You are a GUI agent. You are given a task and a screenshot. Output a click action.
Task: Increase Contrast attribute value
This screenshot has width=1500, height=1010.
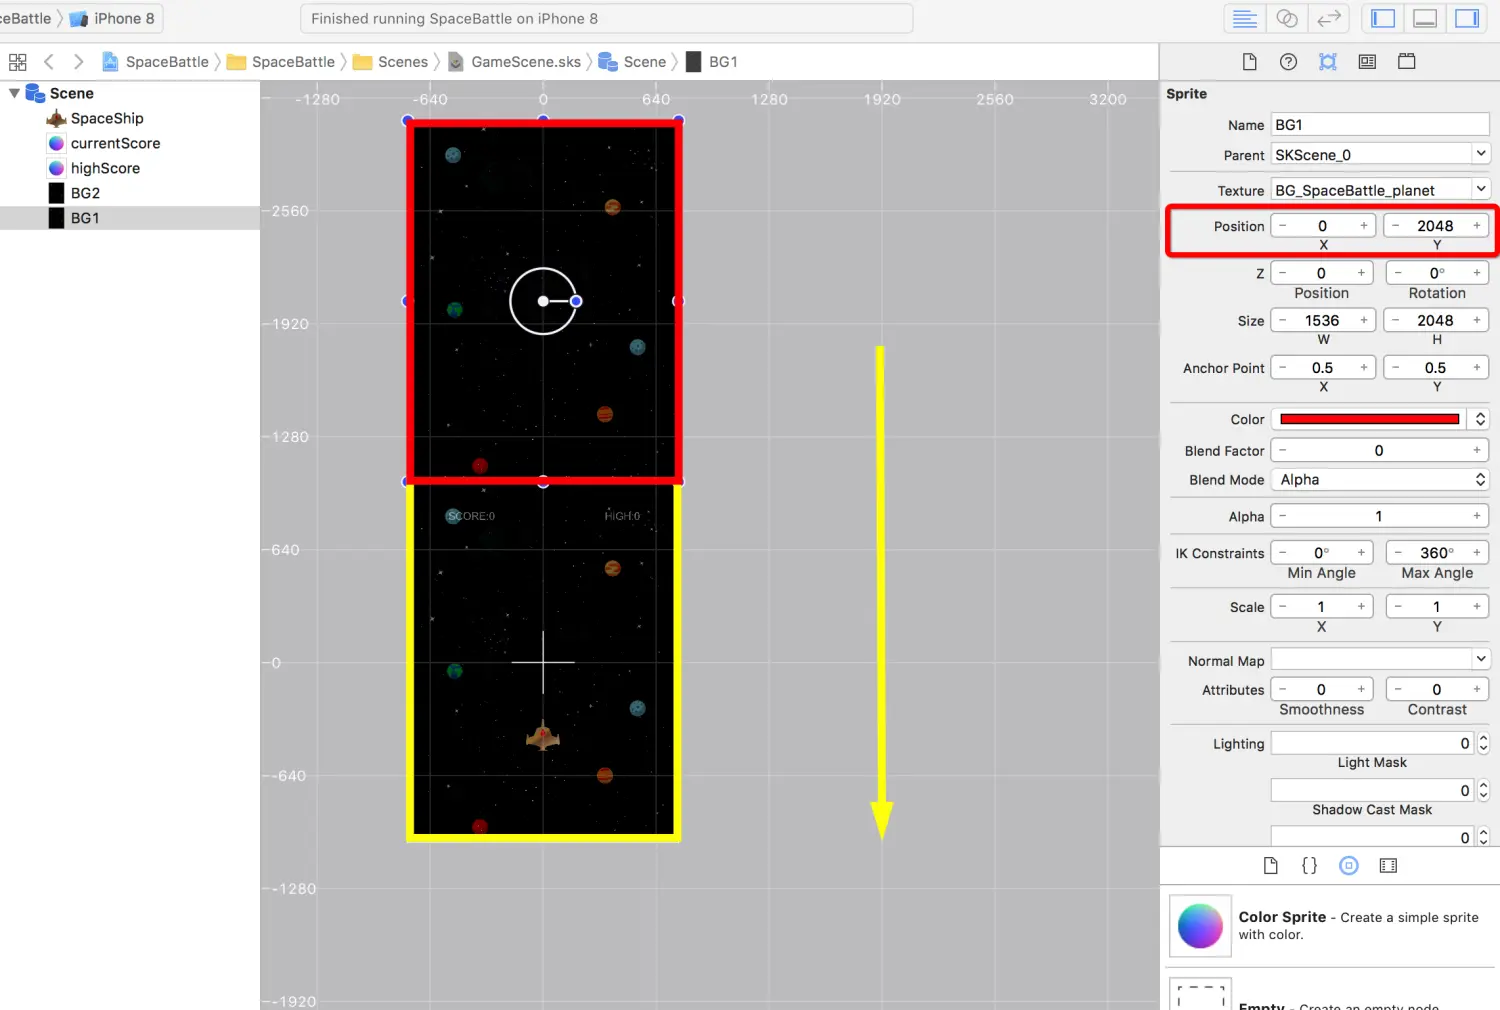(1477, 690)
